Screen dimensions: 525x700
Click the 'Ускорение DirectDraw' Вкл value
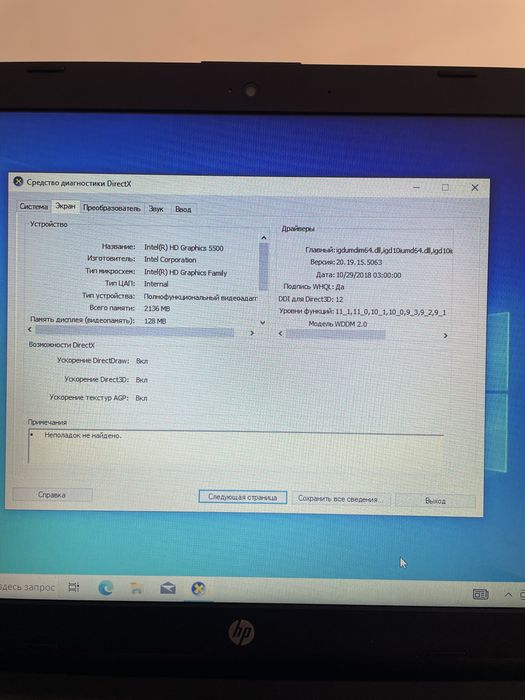[142, 361]
